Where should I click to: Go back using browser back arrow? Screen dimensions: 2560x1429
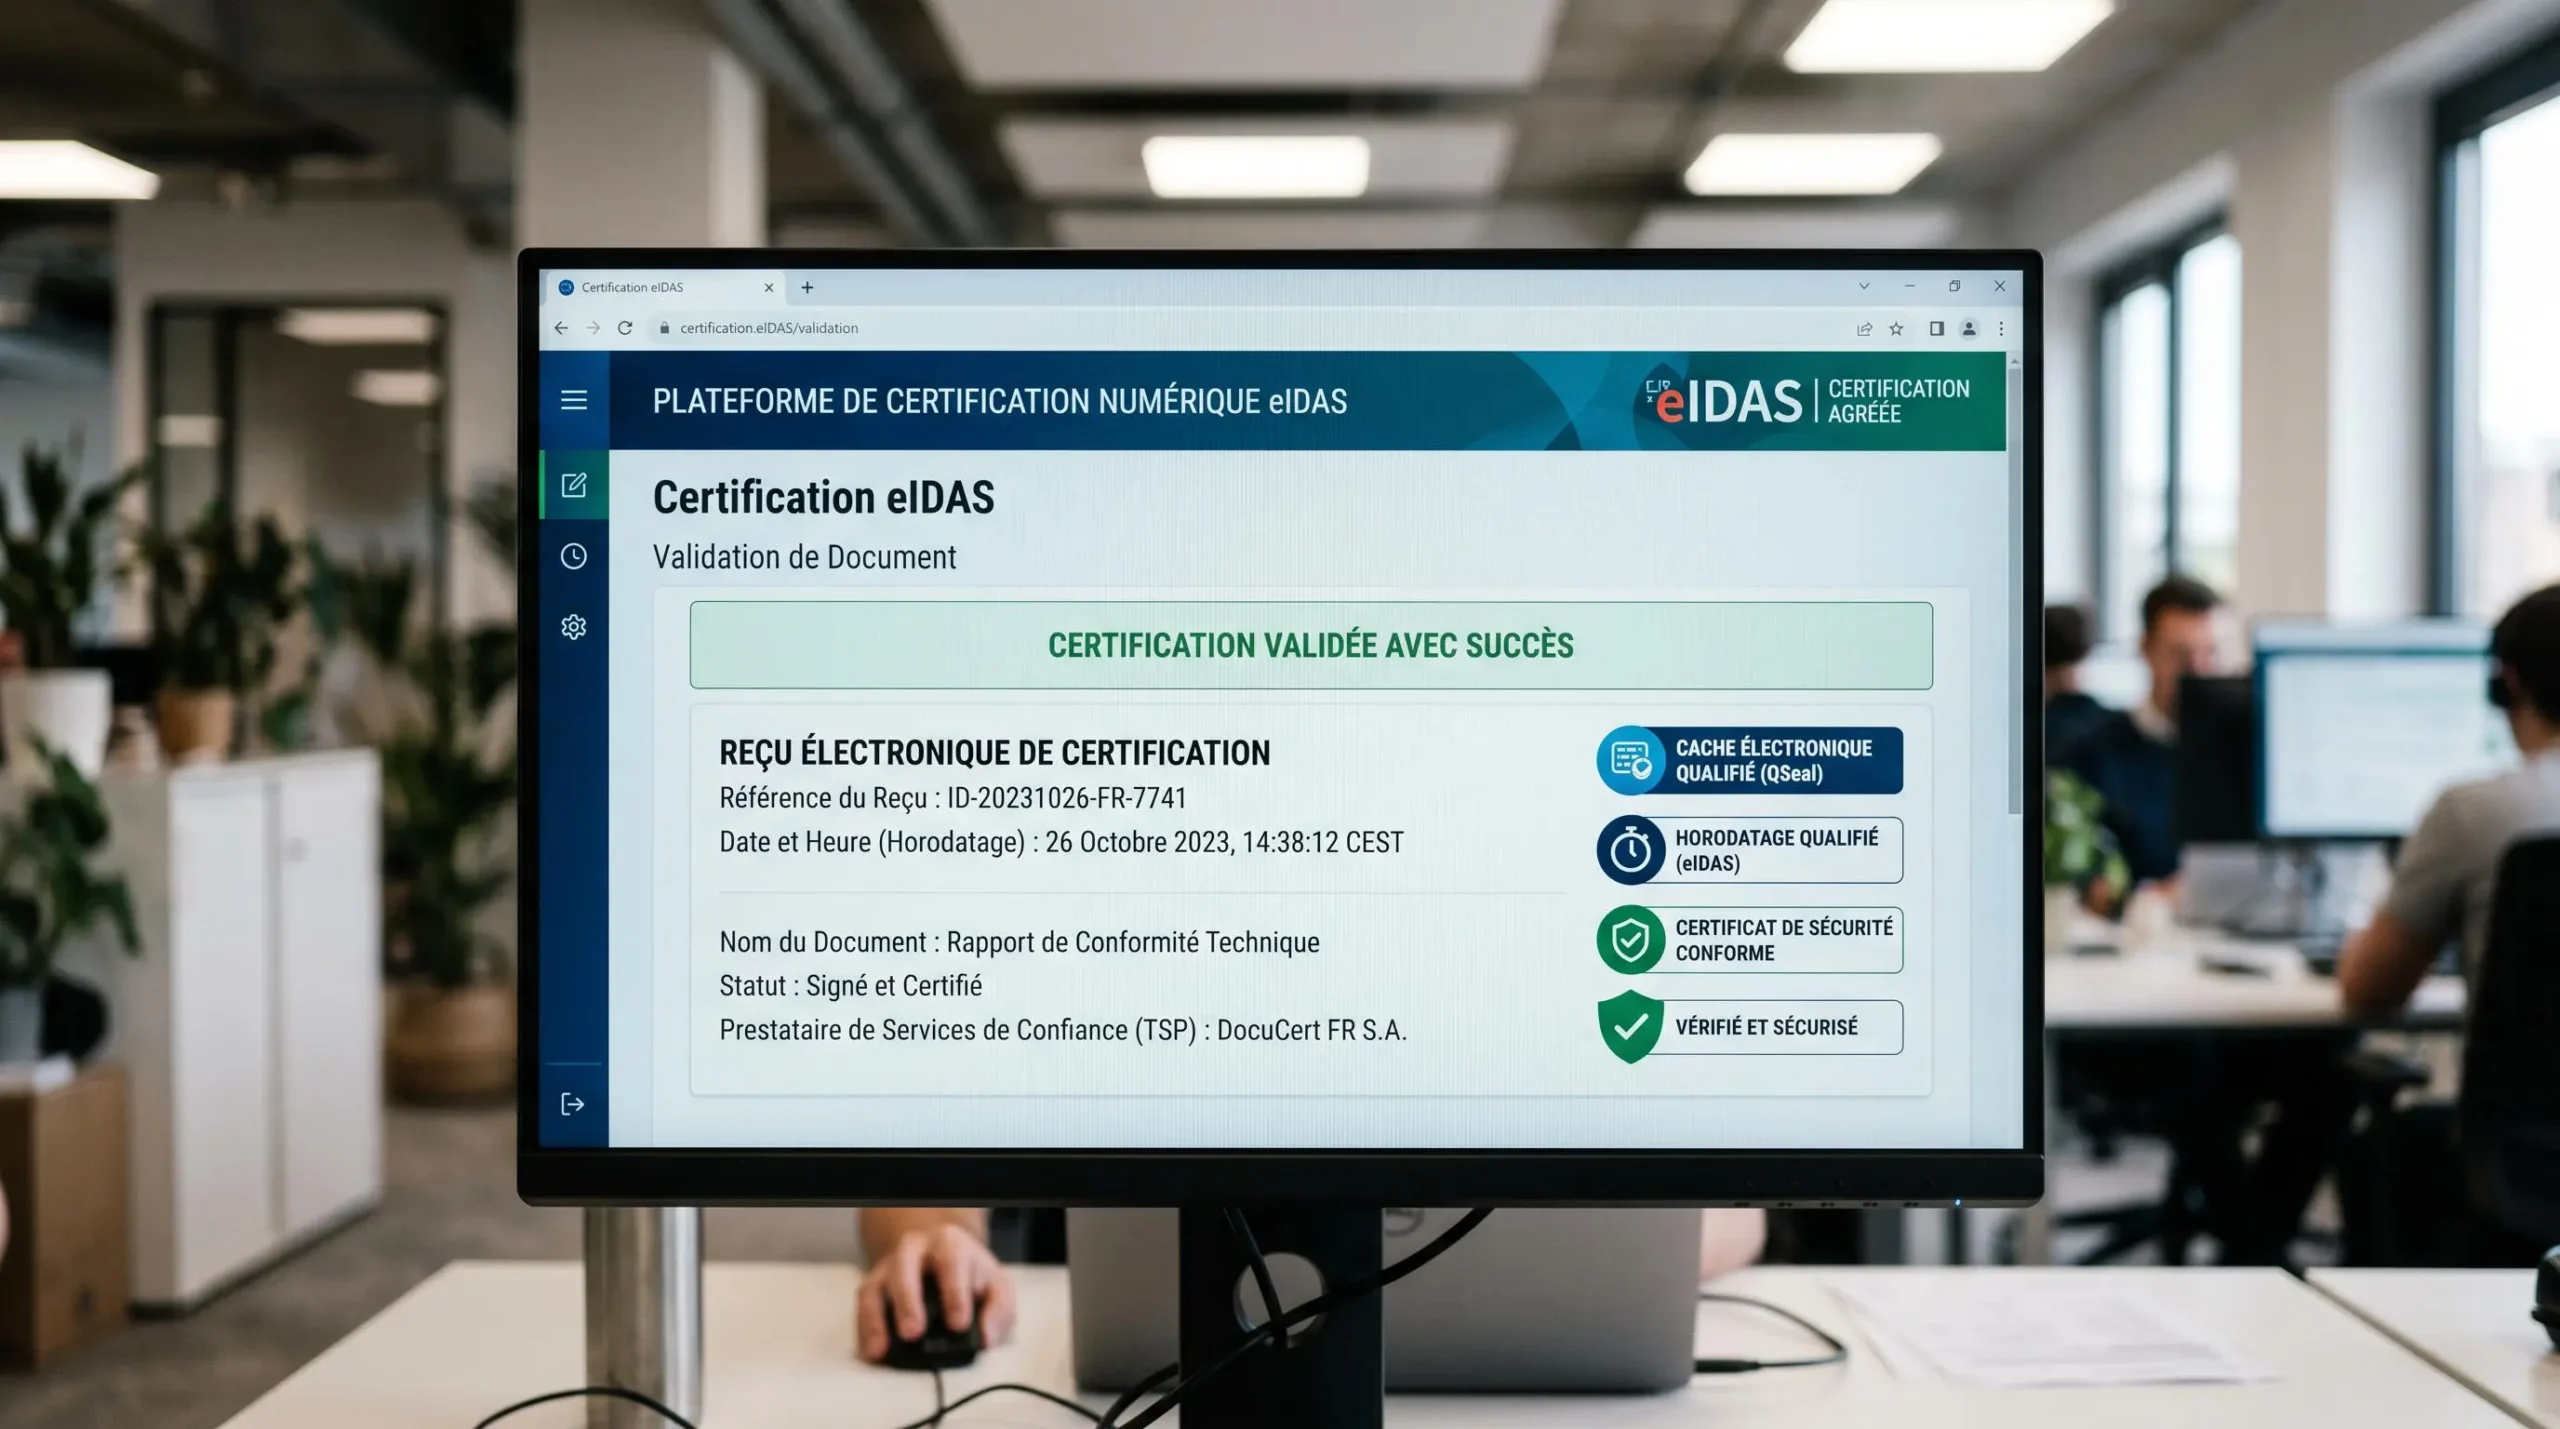click(561, 328)
